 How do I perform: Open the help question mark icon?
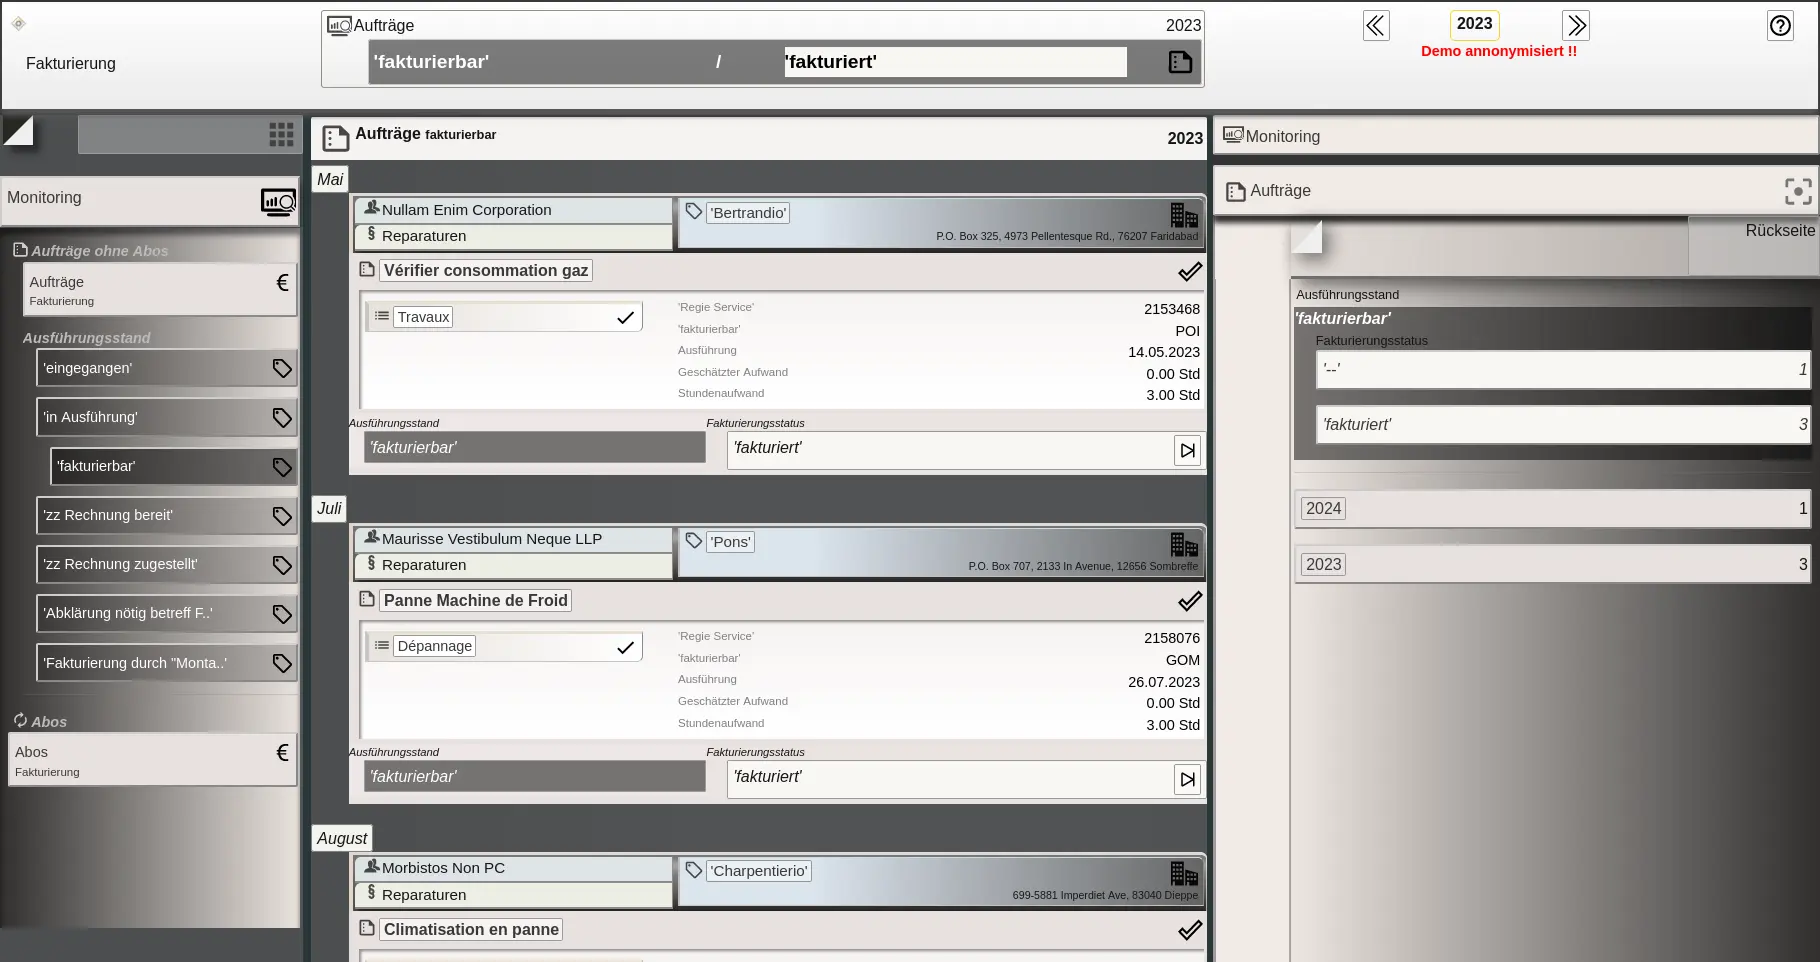coord(1780,25)
